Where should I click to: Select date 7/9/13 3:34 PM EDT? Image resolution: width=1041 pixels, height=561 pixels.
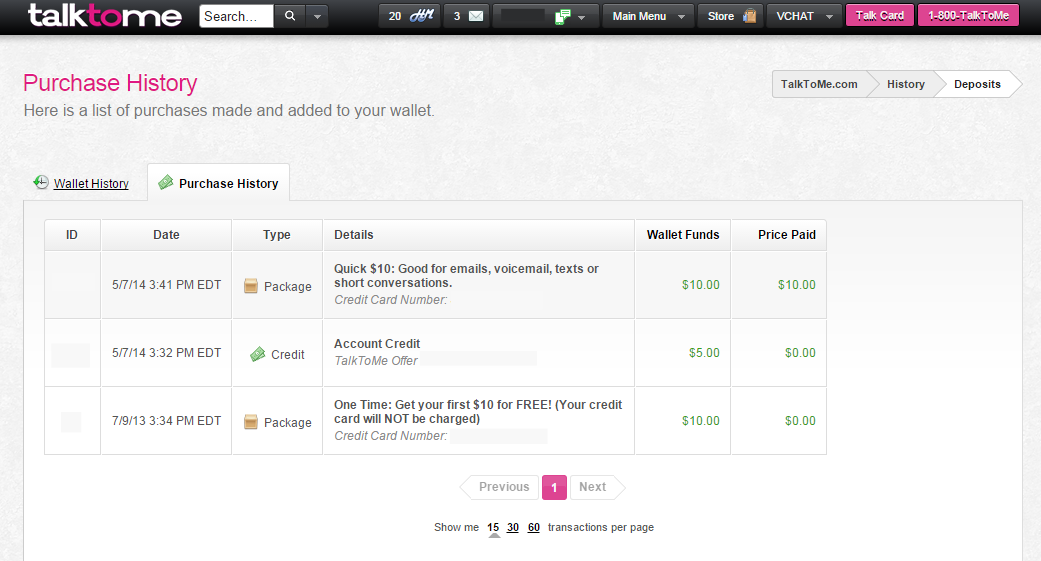(x=166, y=421)
